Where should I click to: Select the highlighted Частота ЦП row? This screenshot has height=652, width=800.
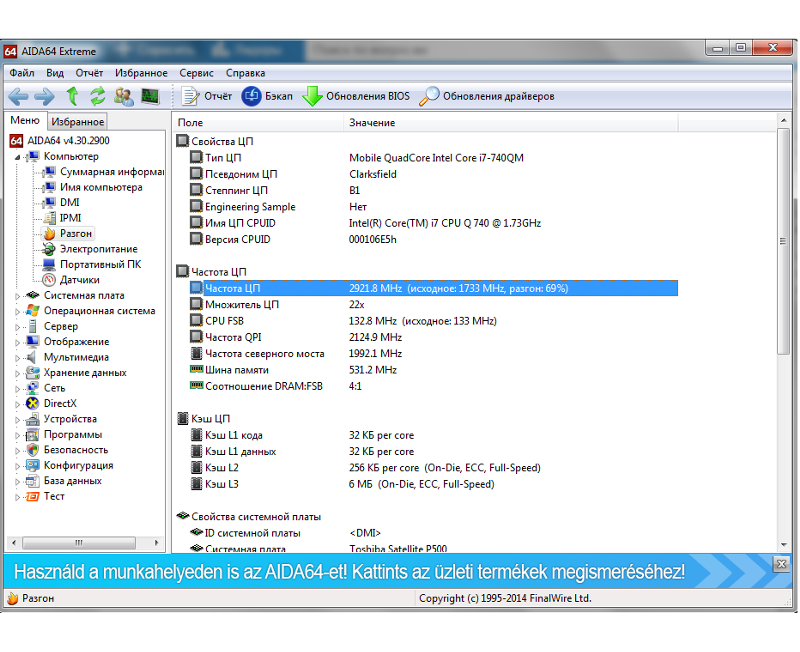(433, 288)
